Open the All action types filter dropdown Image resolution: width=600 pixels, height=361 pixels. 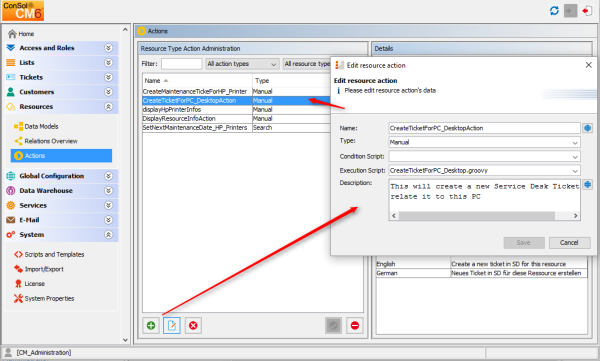(x=242, y=64)
